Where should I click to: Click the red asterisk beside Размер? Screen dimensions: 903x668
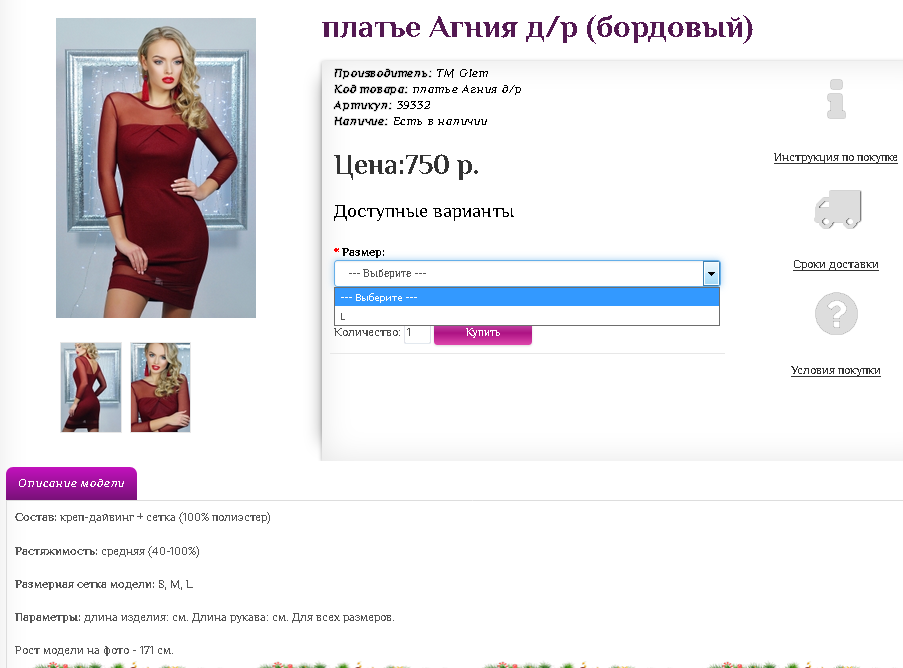coord(335,252)
